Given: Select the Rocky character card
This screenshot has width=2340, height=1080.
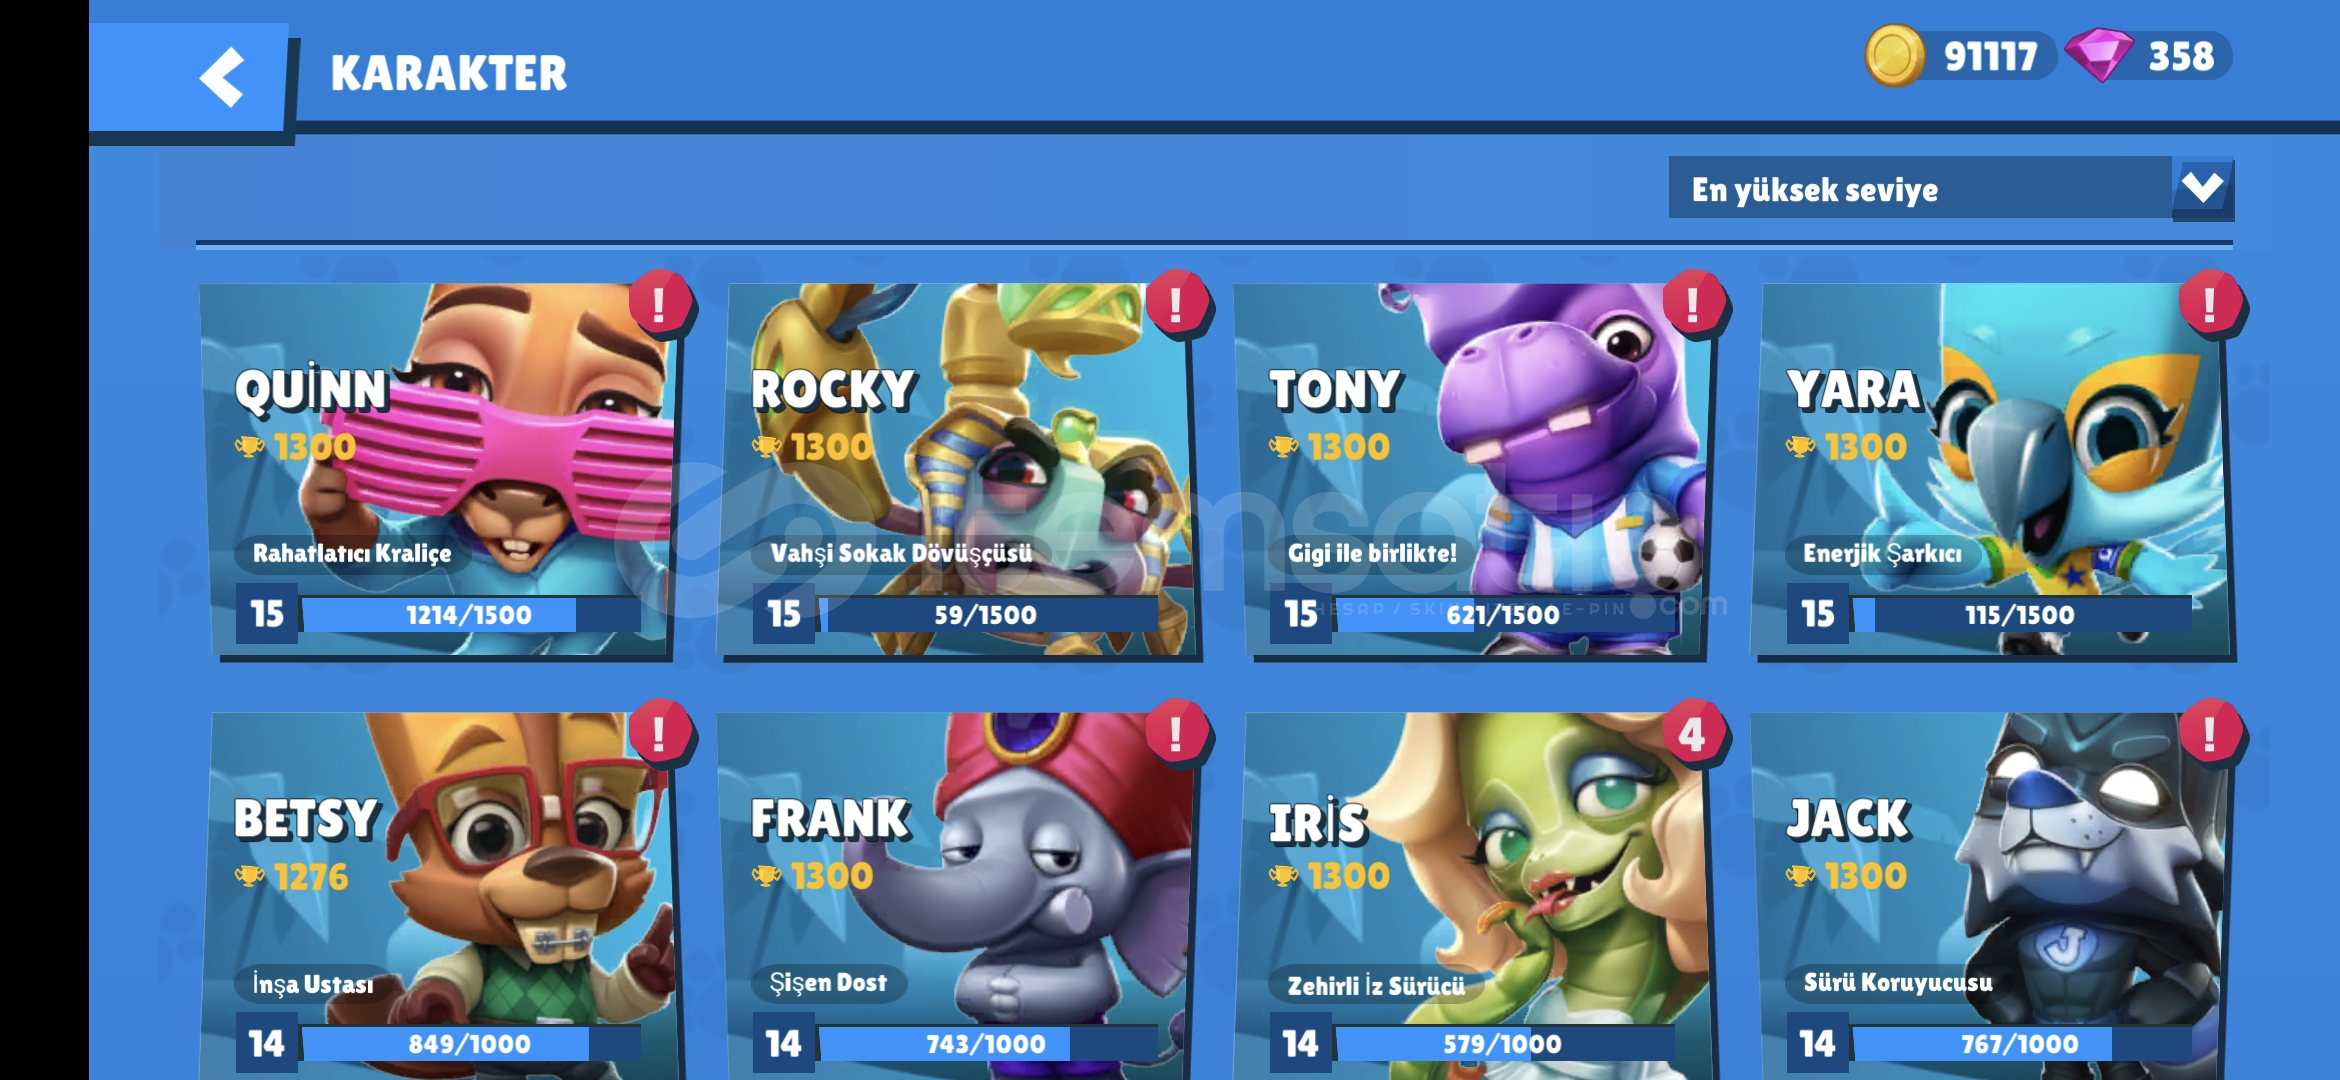Looking at the screenshot, I should 958,470.
